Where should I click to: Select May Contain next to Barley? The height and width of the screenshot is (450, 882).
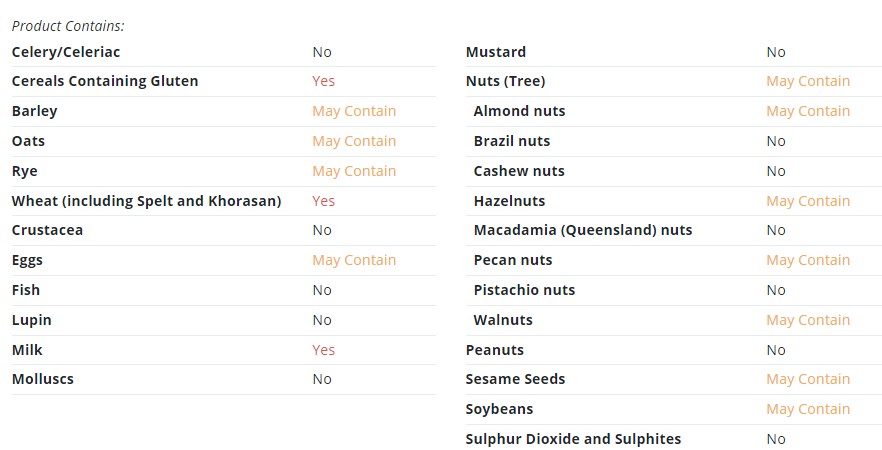pos(354,111)
